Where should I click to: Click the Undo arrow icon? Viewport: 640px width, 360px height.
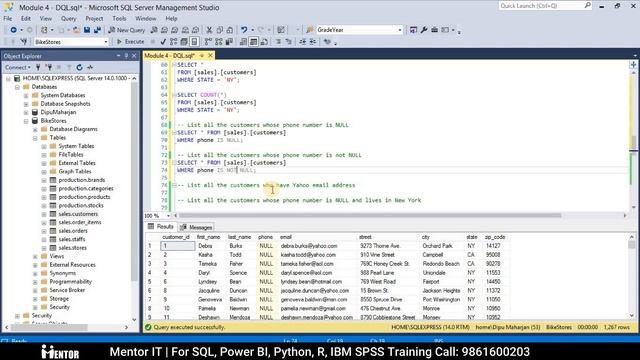pyautogui.click(x=244, y=30)
